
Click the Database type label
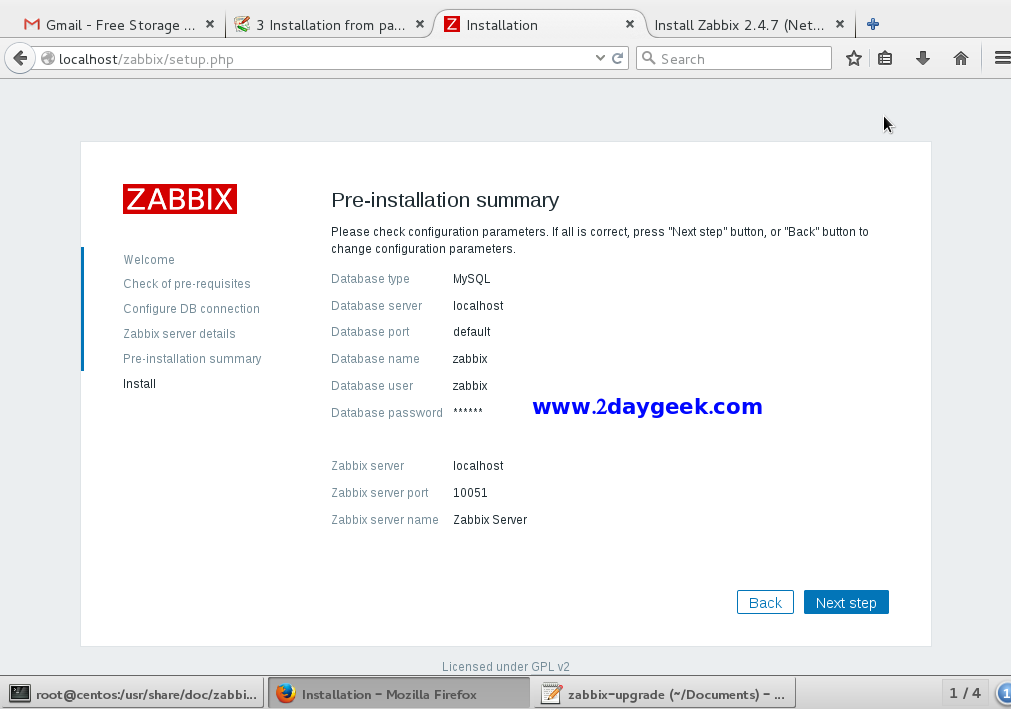click(x=370, y=279)
